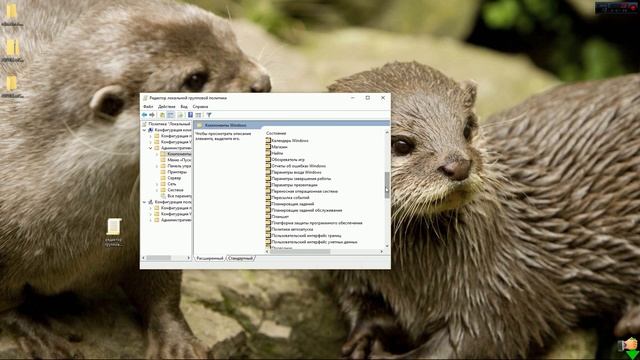Expand the Сеть tree node

[x=157, y=184]
